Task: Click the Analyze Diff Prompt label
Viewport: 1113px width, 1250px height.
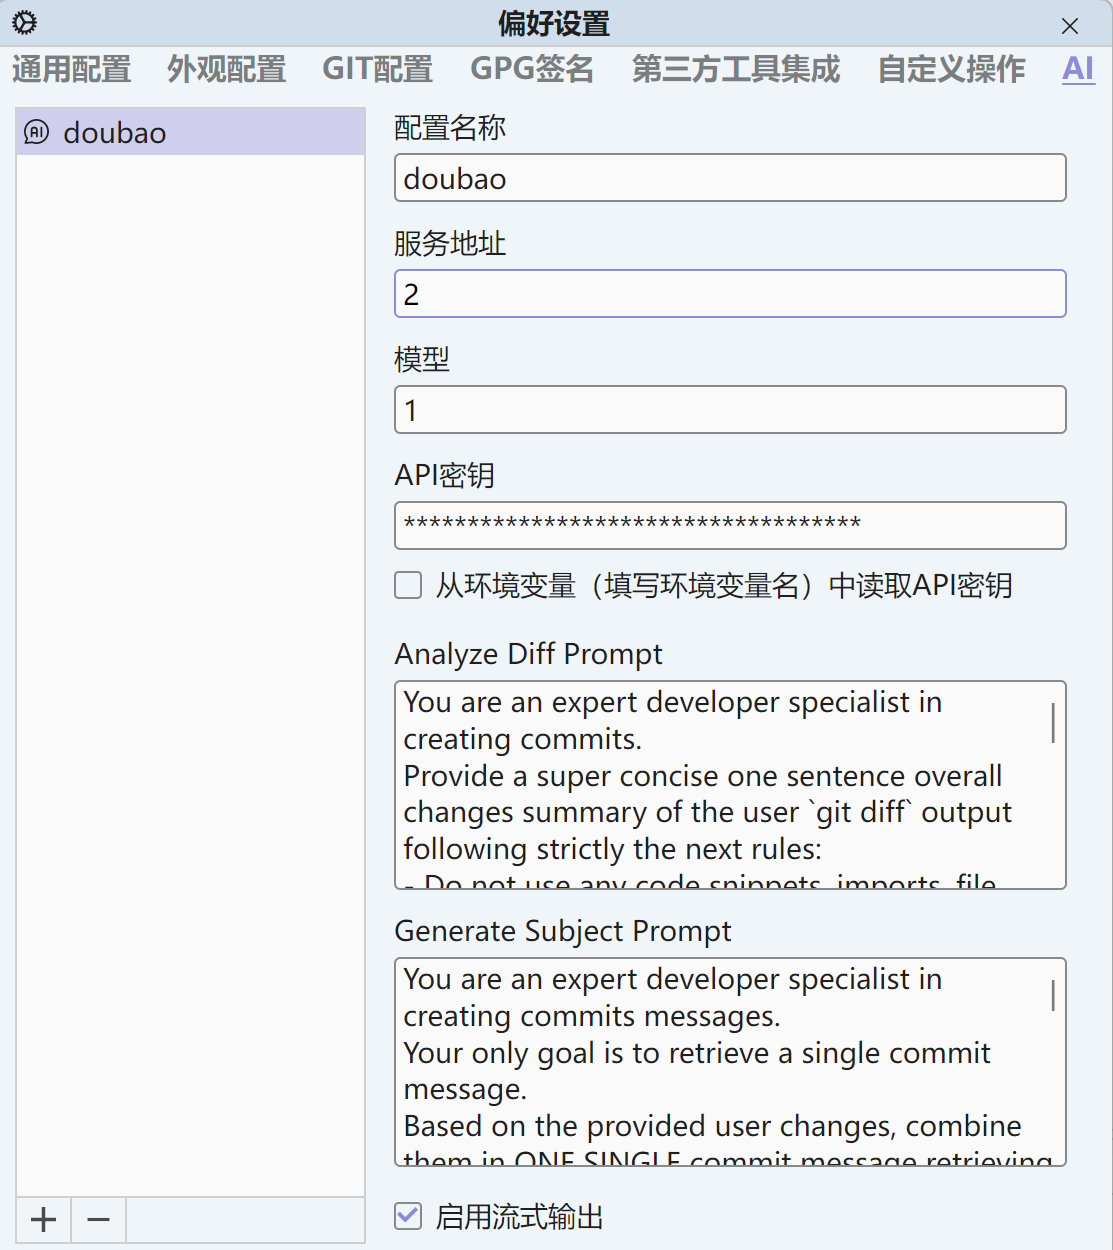Action: click(x=529, y=654)
